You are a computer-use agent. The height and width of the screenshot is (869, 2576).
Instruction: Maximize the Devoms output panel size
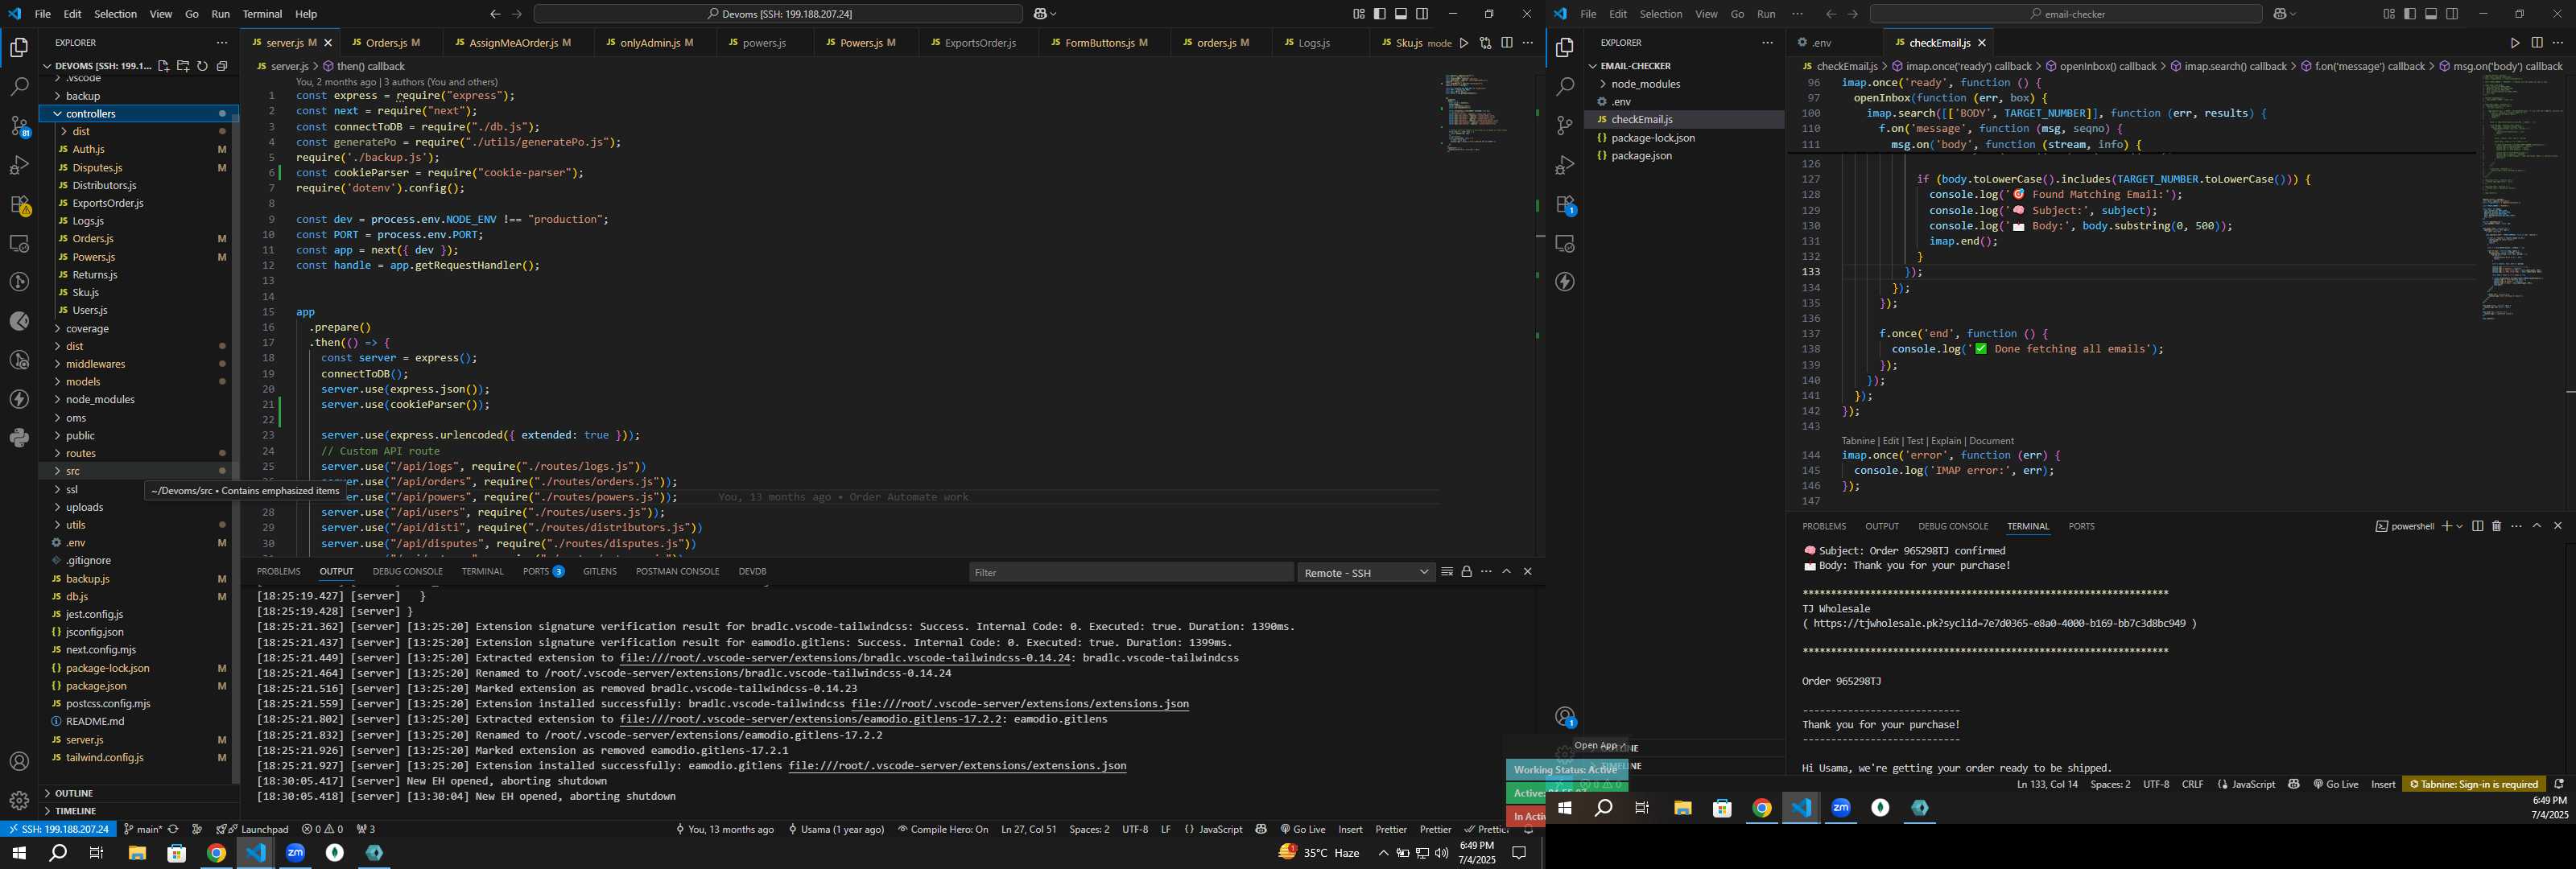coord(1506,572)
